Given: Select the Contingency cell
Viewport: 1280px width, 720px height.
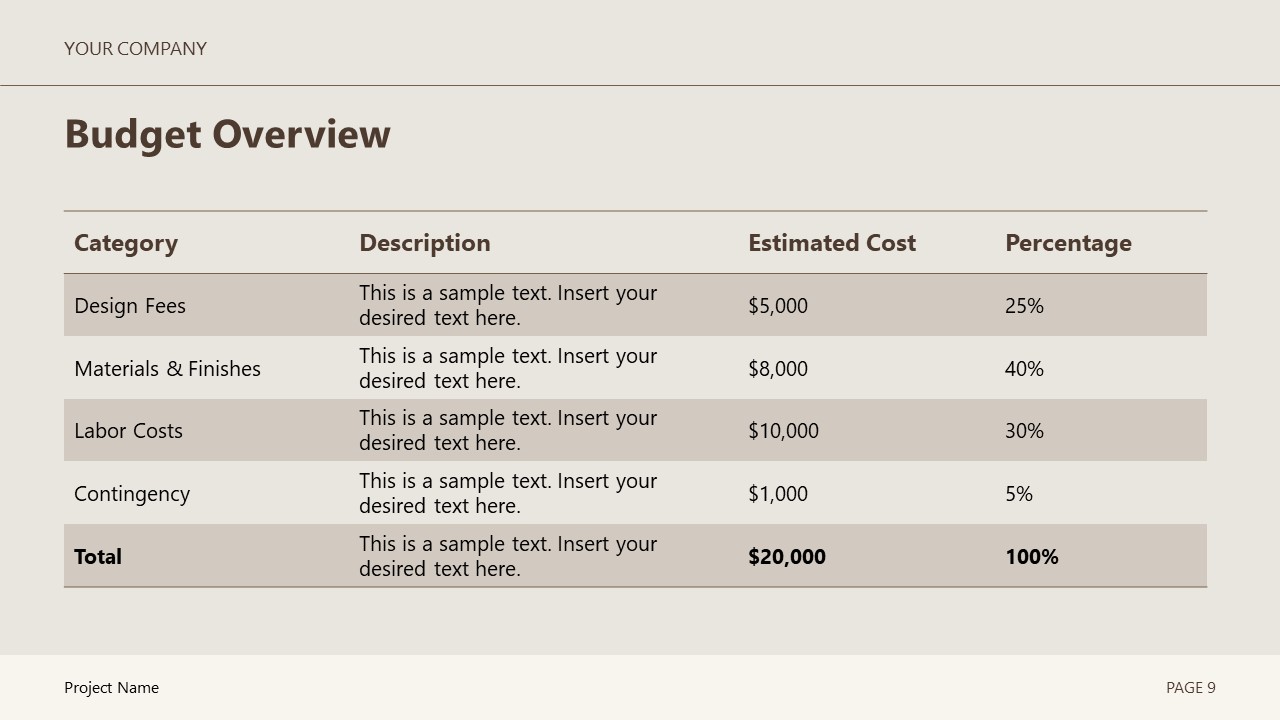Looking at the screenshot, I should [x=132, y=494].
